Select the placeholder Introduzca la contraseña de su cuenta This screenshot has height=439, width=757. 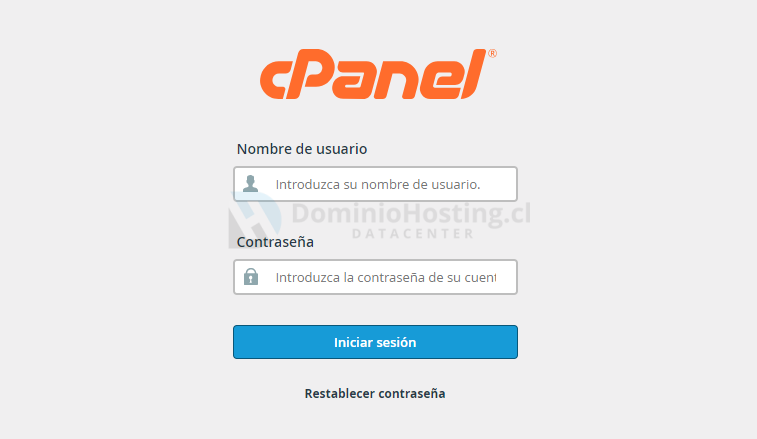[x=386, y=277]
